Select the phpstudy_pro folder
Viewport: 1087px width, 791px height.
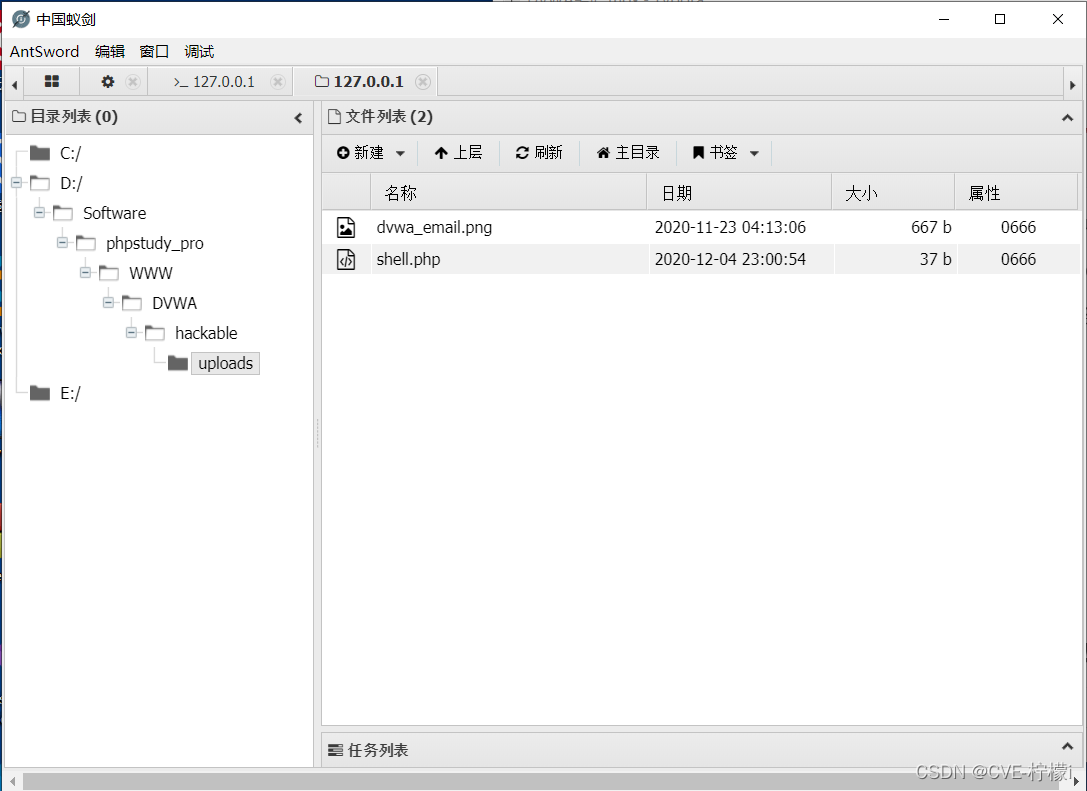155,243
